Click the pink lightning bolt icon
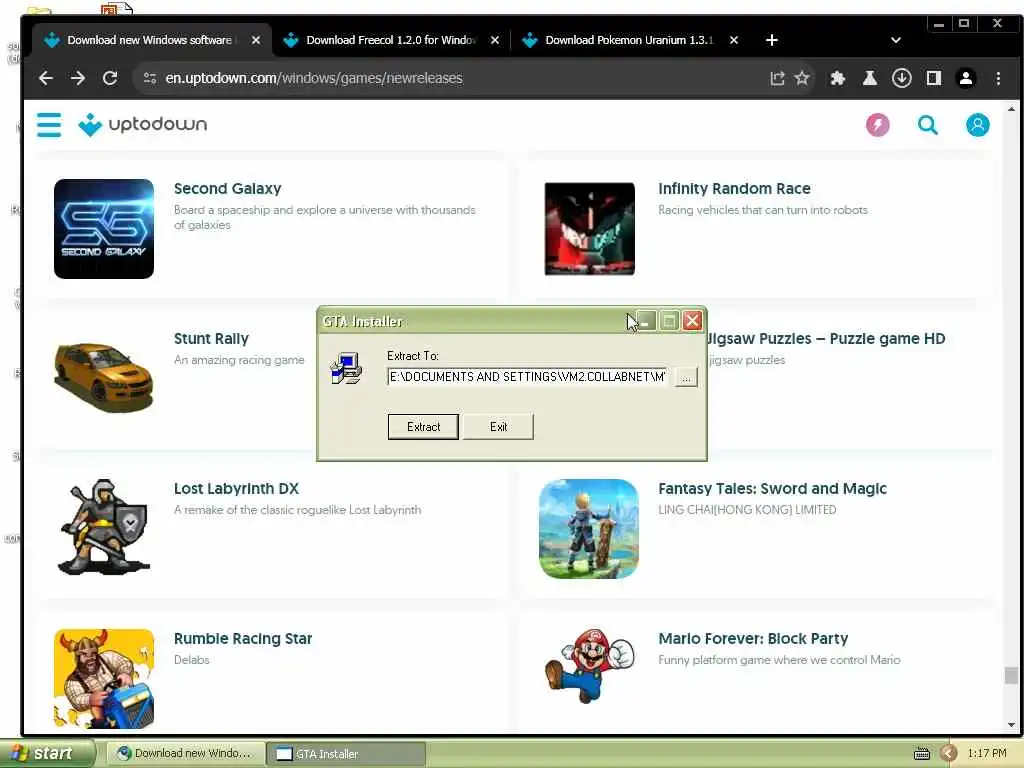The image size is (1024, 768). click(877, 125)
